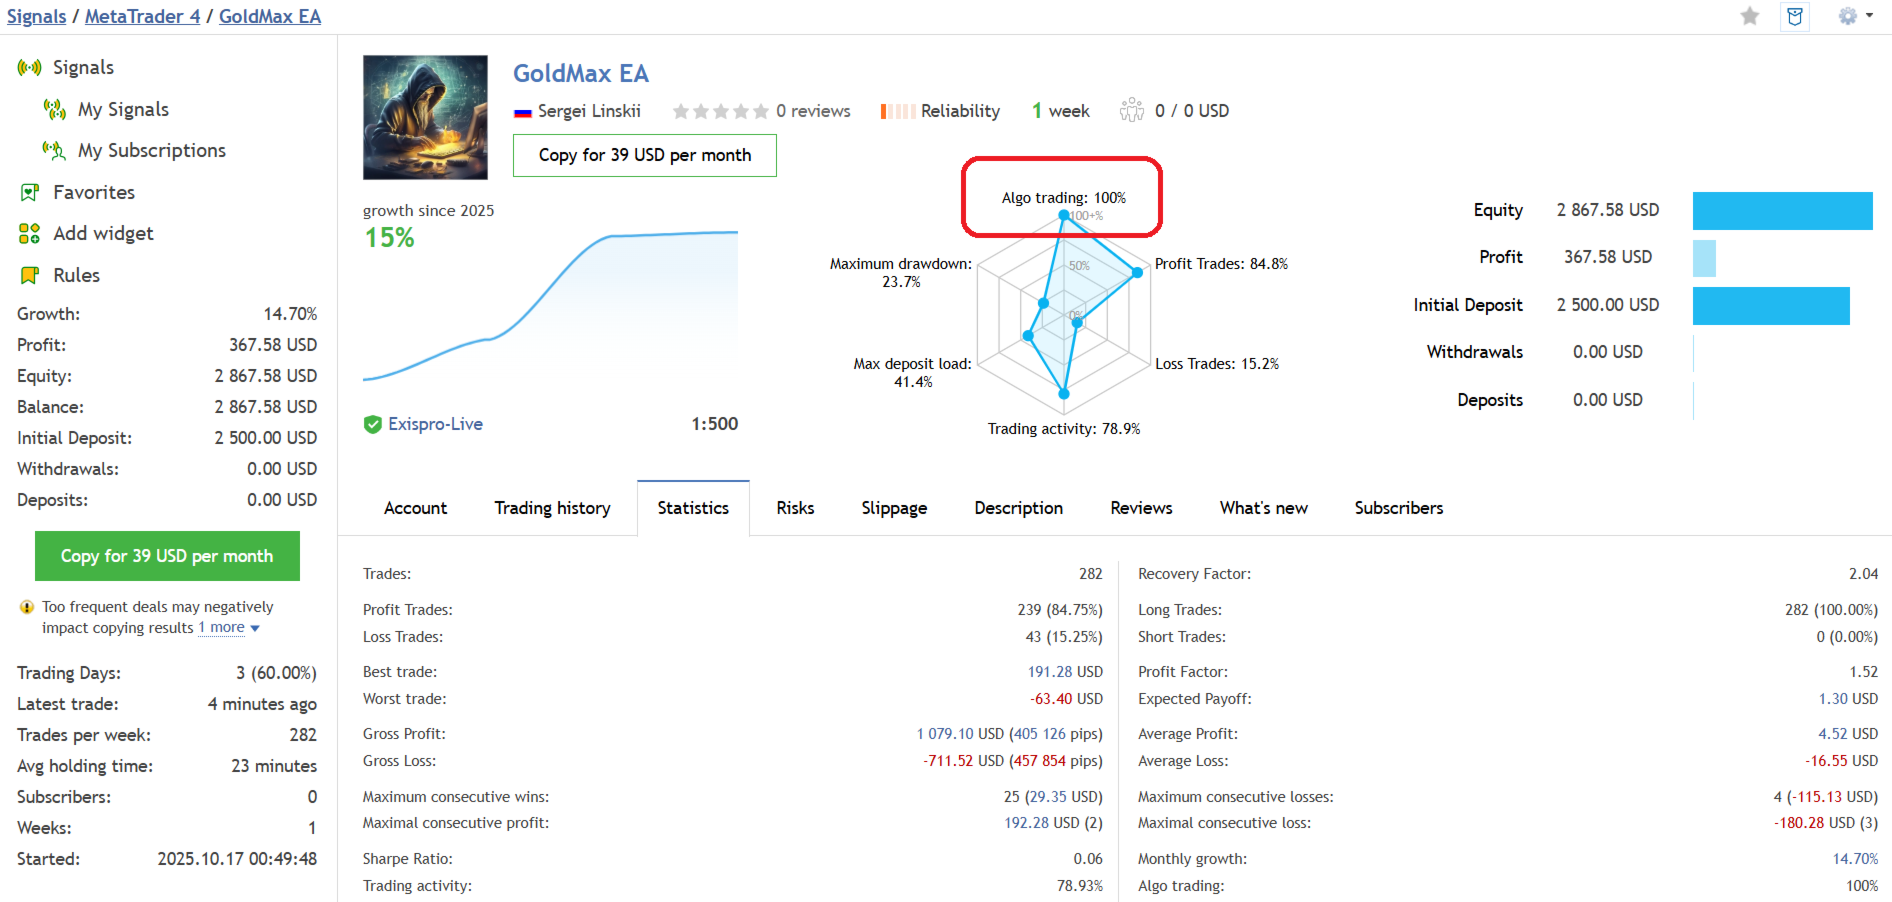Follow the MetaTrader 4 breadcrumb link

pyautogui.click(x=142, y=17)
